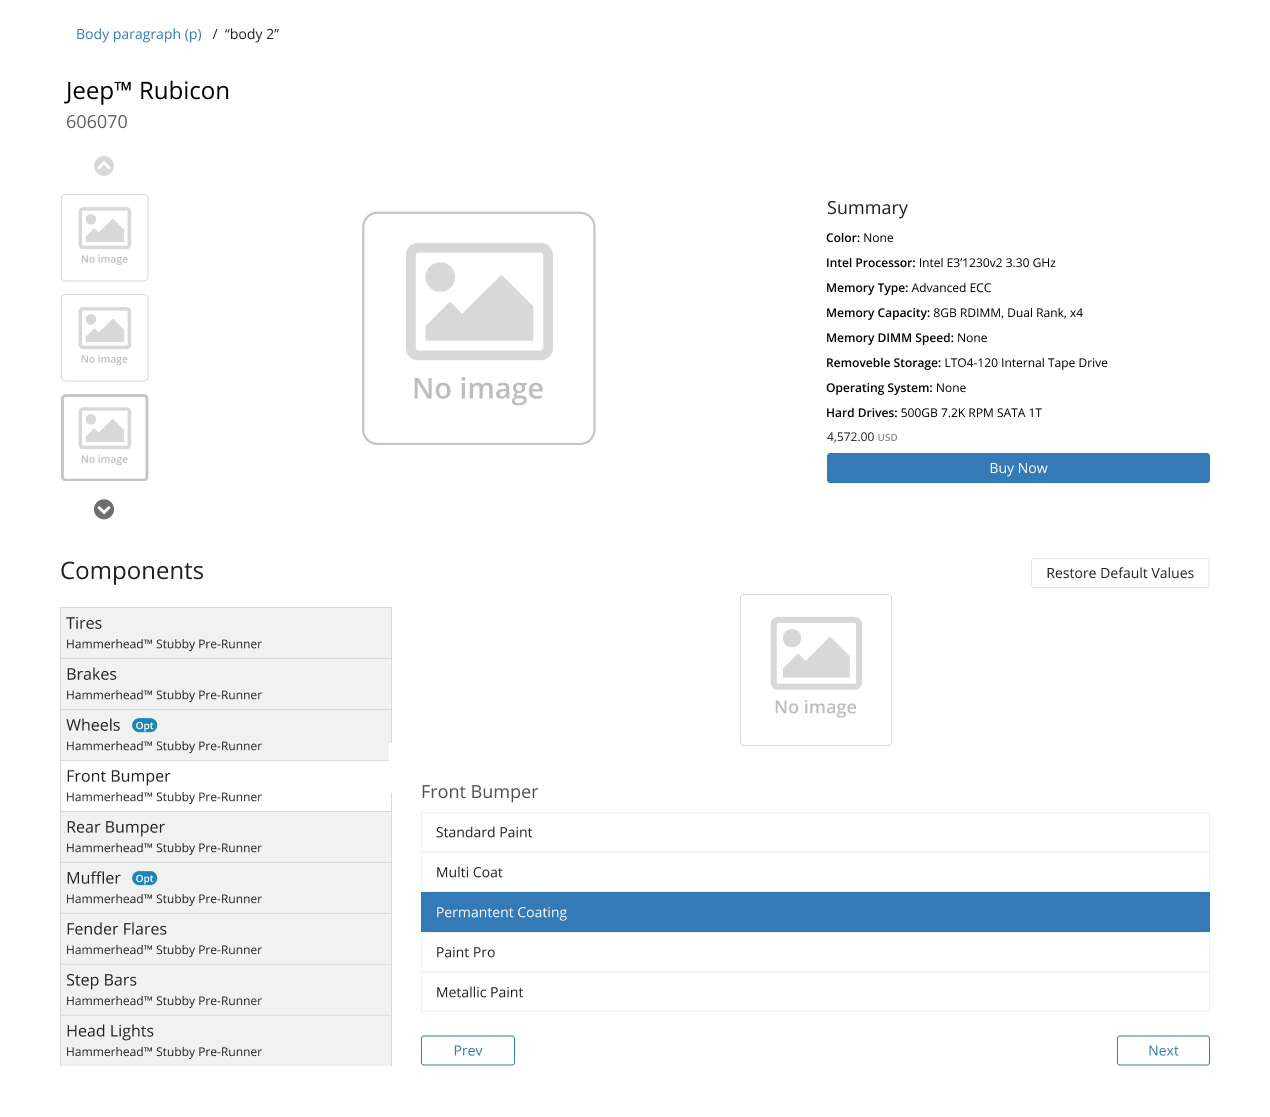The height and width of the screenshot is (1117, 1270).
Task: Click the Components section heading
Action: [x=132, y=571]
